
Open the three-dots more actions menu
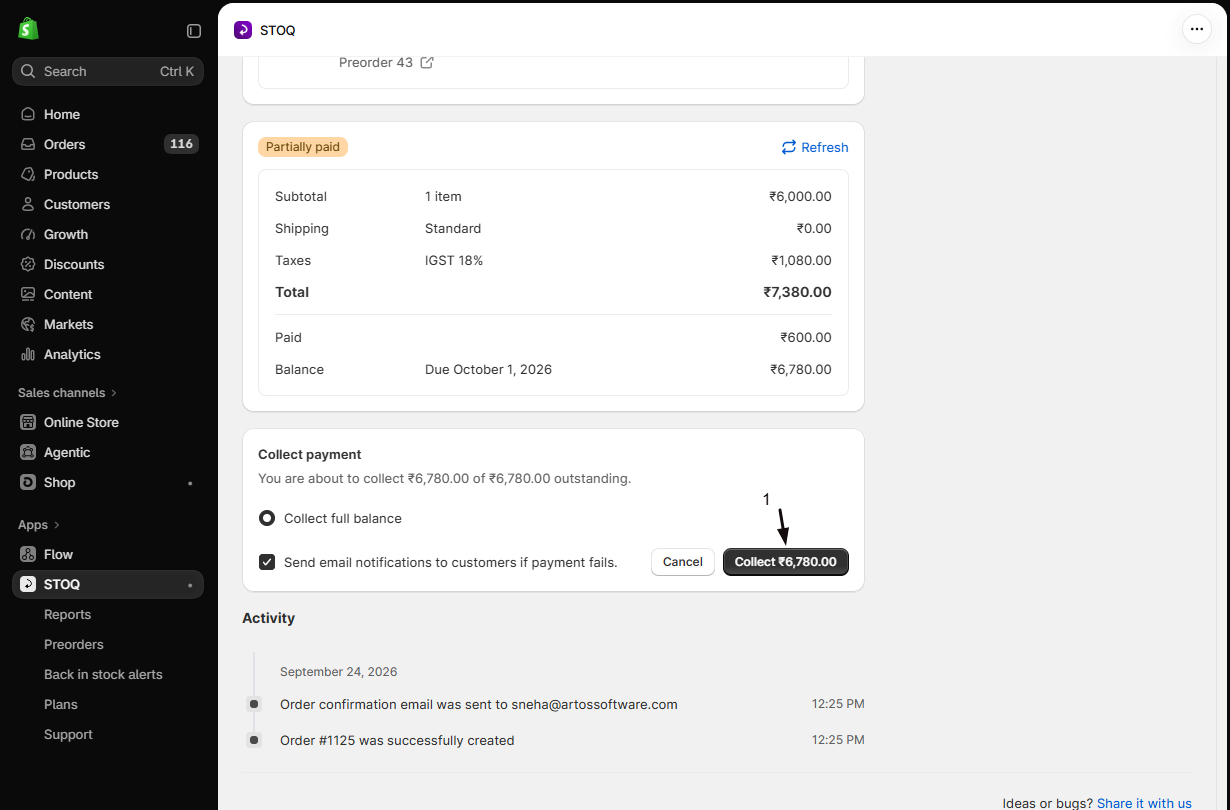click(x=1197, y=29)
